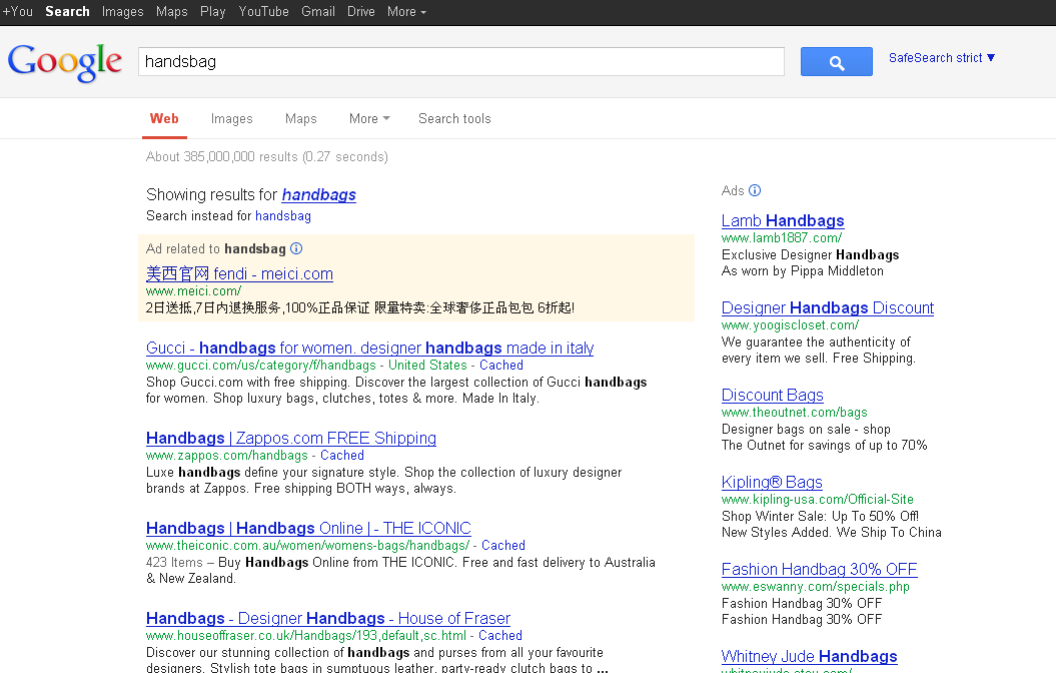Expand the More dropdown under search box
1056x673 pixels.
click(369, 119)
